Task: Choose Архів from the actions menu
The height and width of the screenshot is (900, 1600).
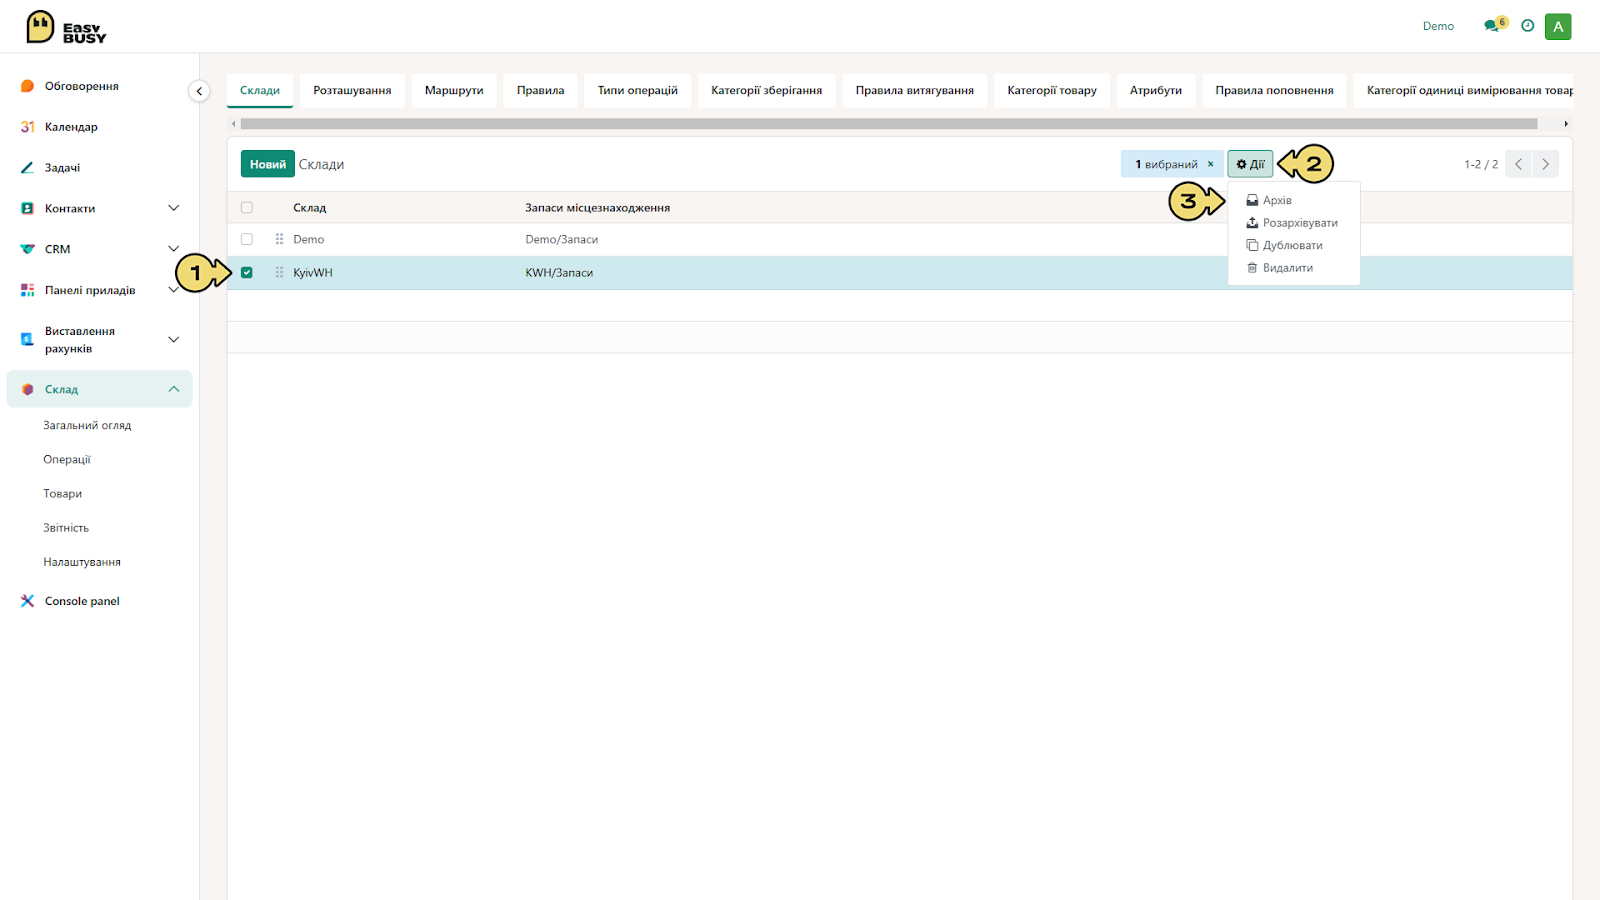Action: click(1277, 200)
